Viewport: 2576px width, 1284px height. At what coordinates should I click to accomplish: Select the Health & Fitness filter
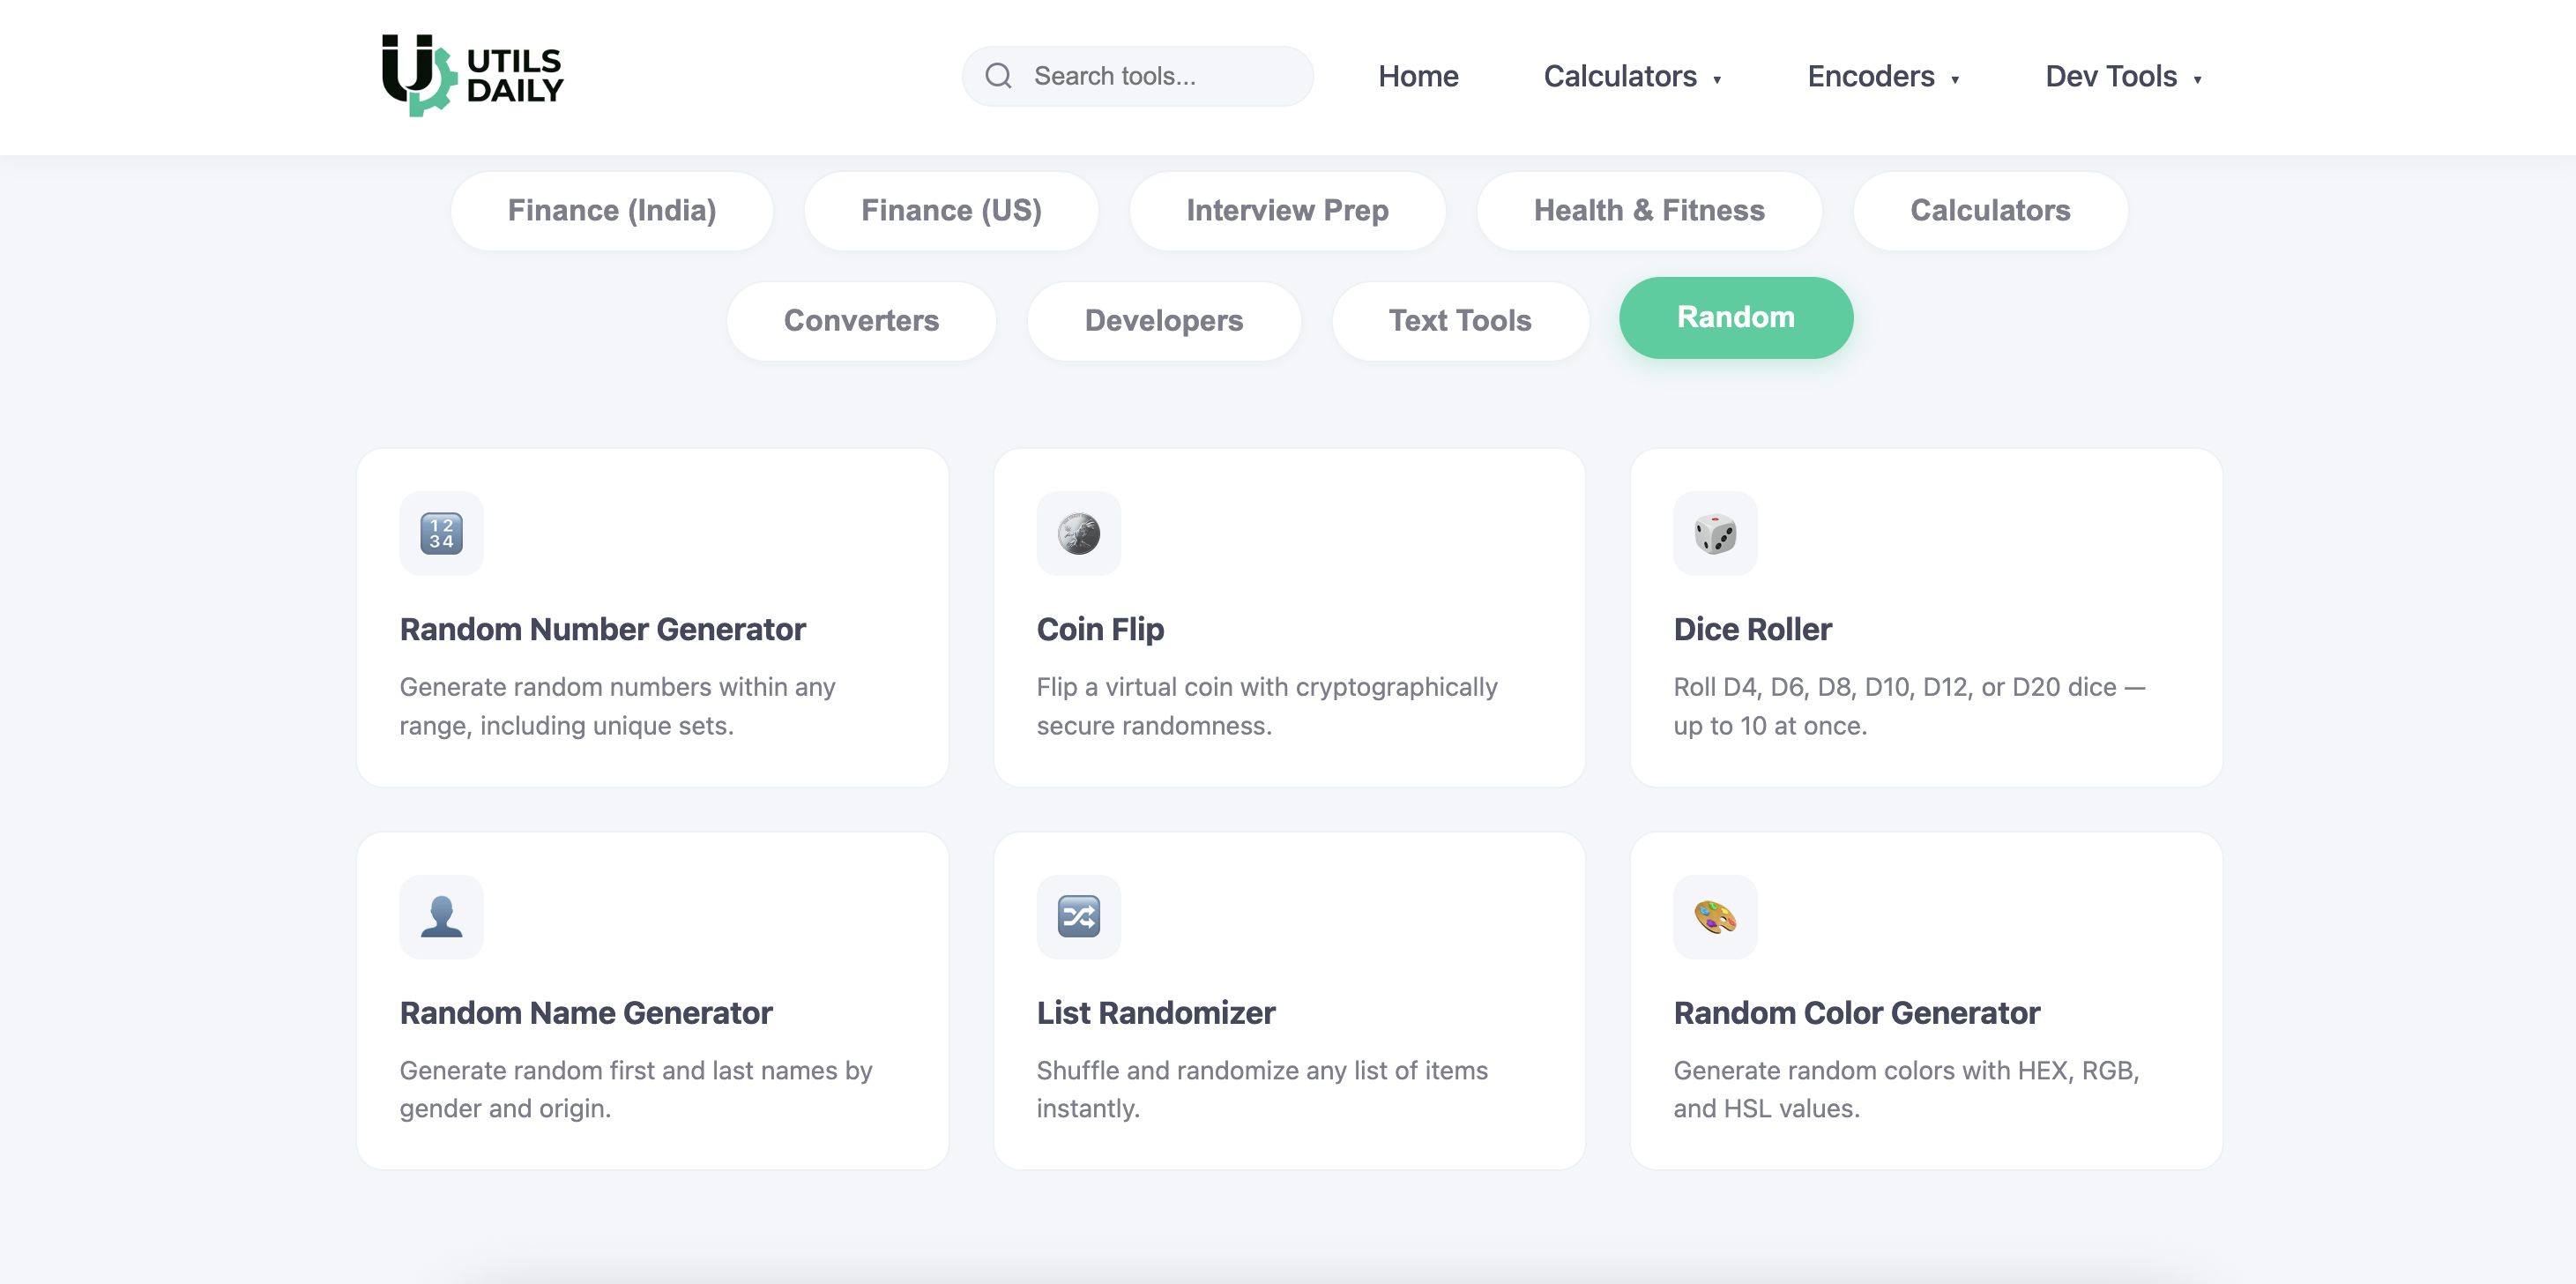(x=1648, y=210)
